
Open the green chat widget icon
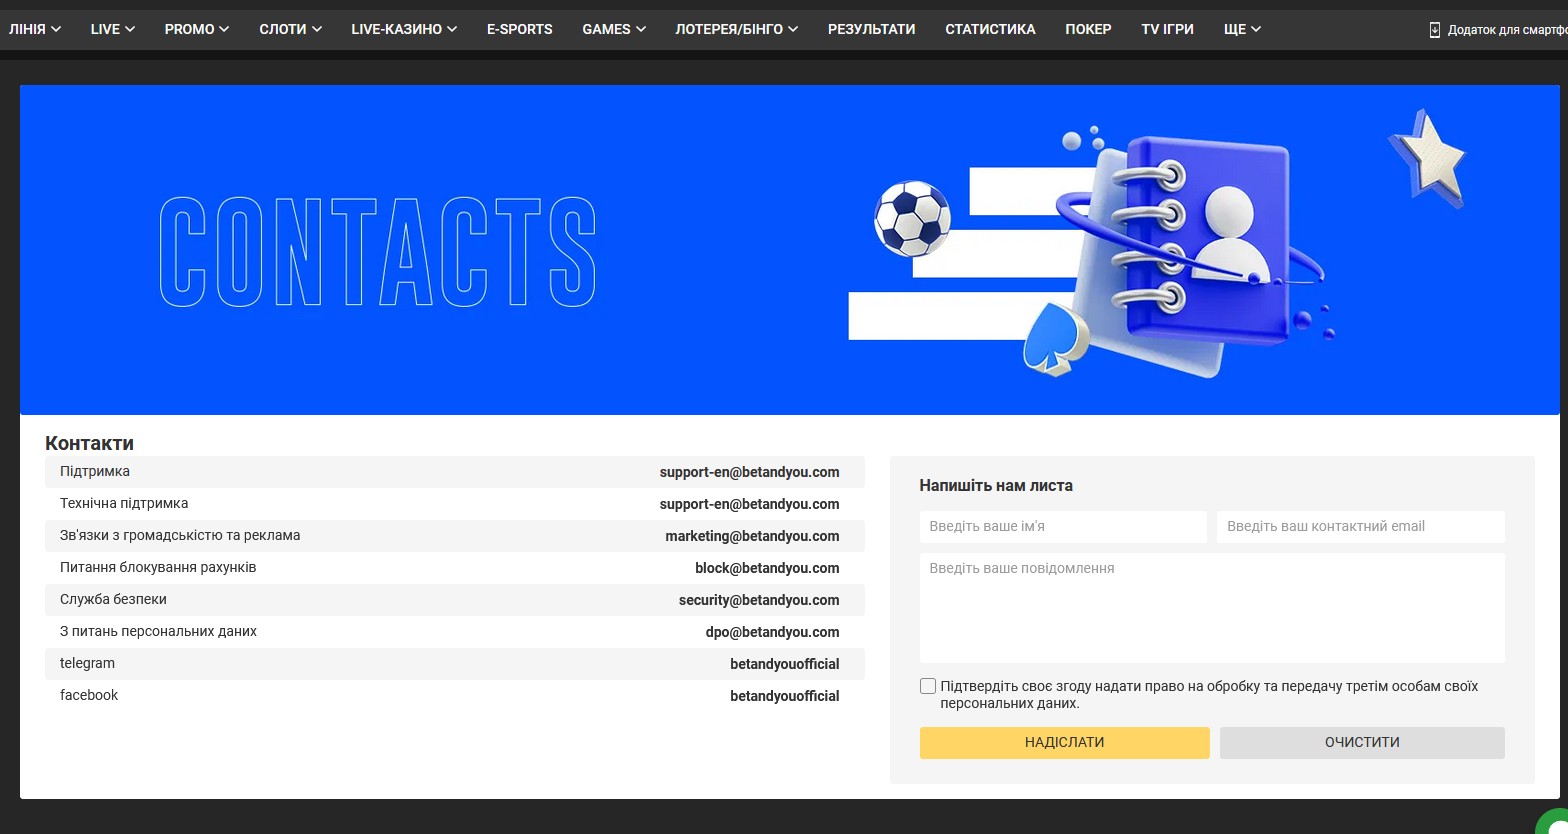1553,821
